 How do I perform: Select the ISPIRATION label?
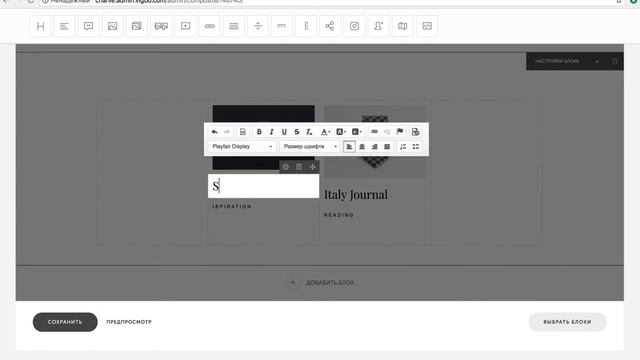point(232,207)
